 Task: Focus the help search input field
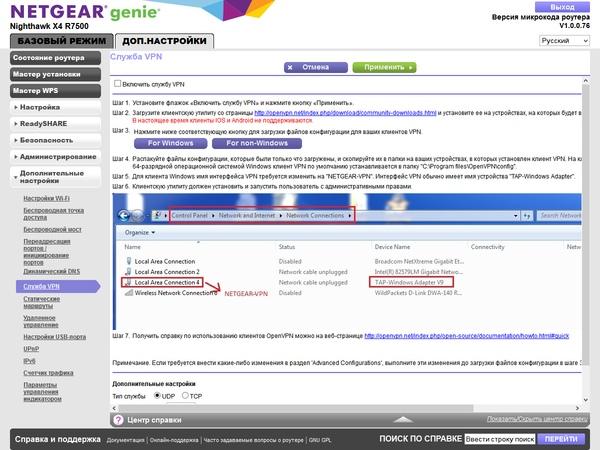(500, 439)
